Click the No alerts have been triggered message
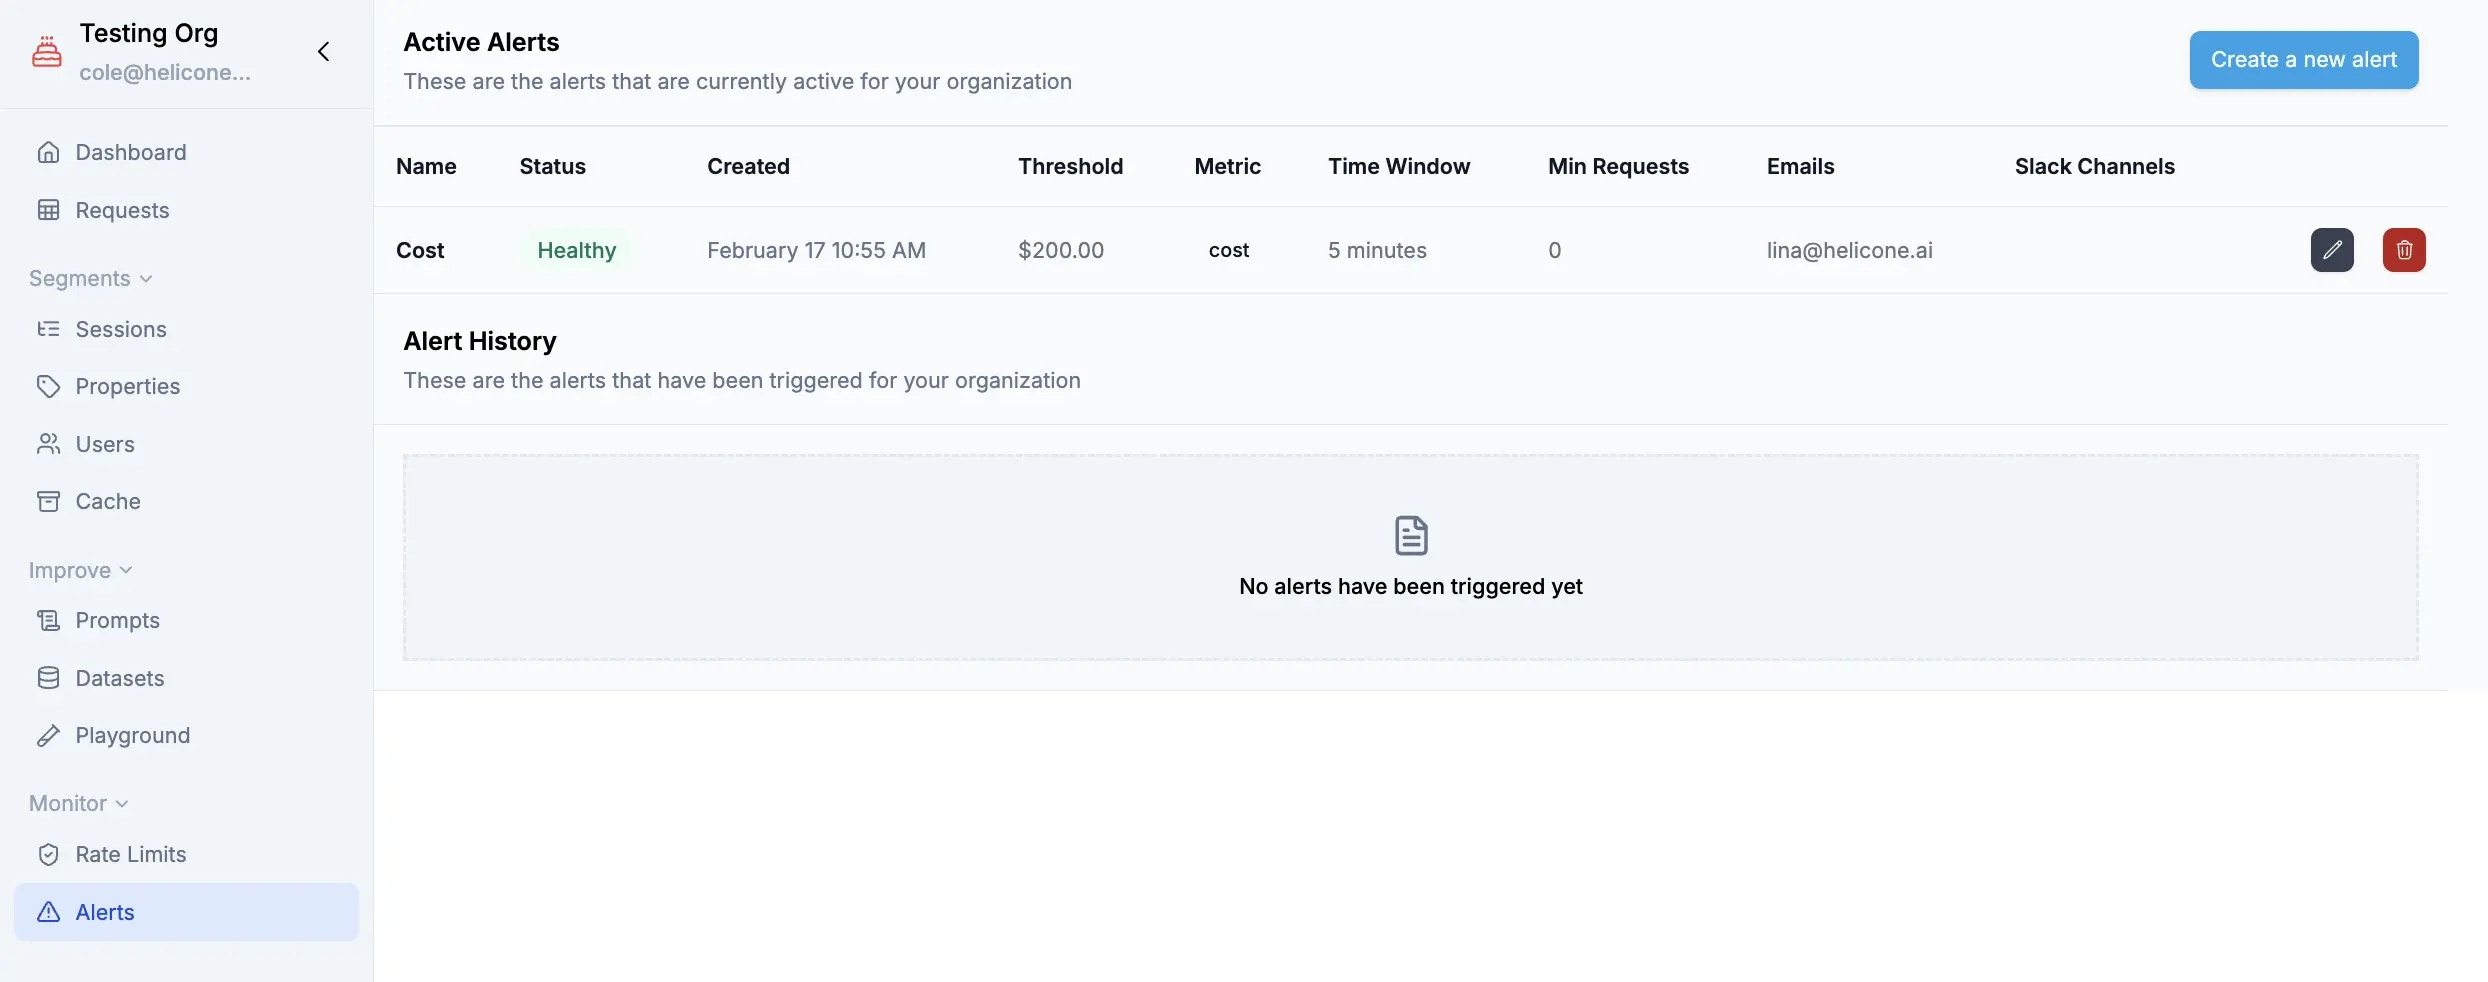 1411,586
